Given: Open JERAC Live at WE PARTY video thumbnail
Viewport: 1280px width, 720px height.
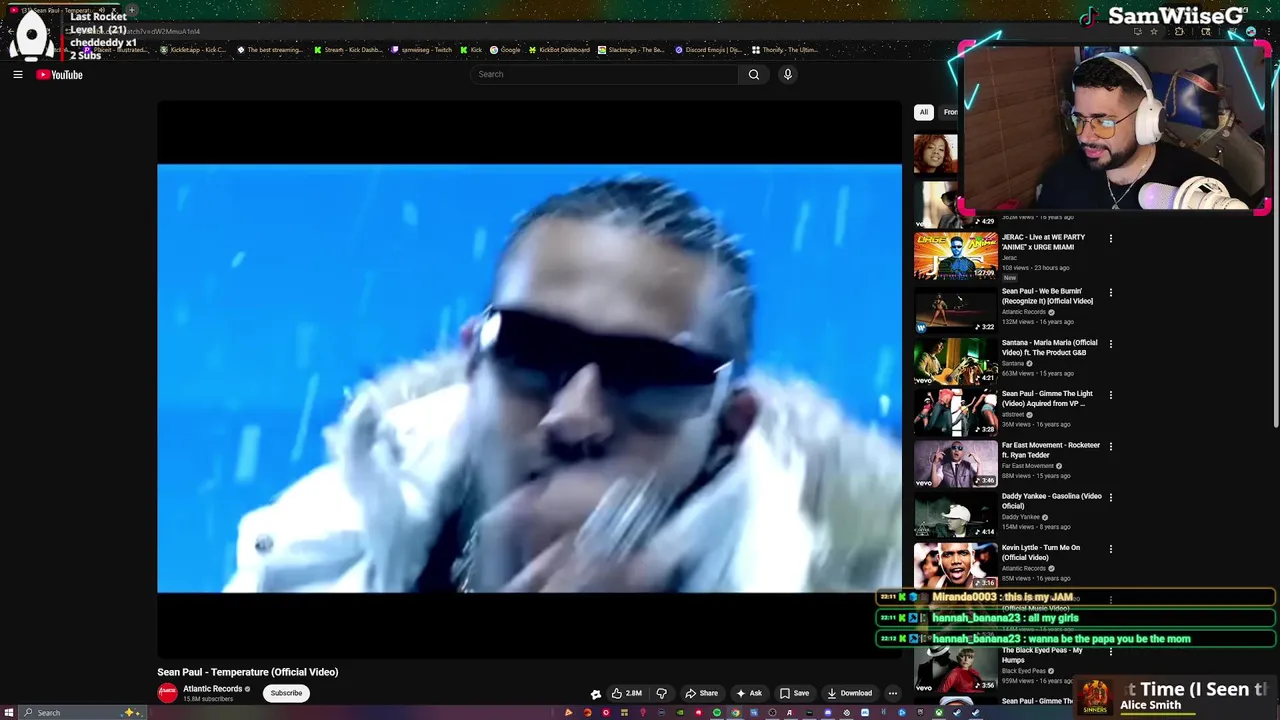Looking at the screenshot, I should (x=956, y=255).
